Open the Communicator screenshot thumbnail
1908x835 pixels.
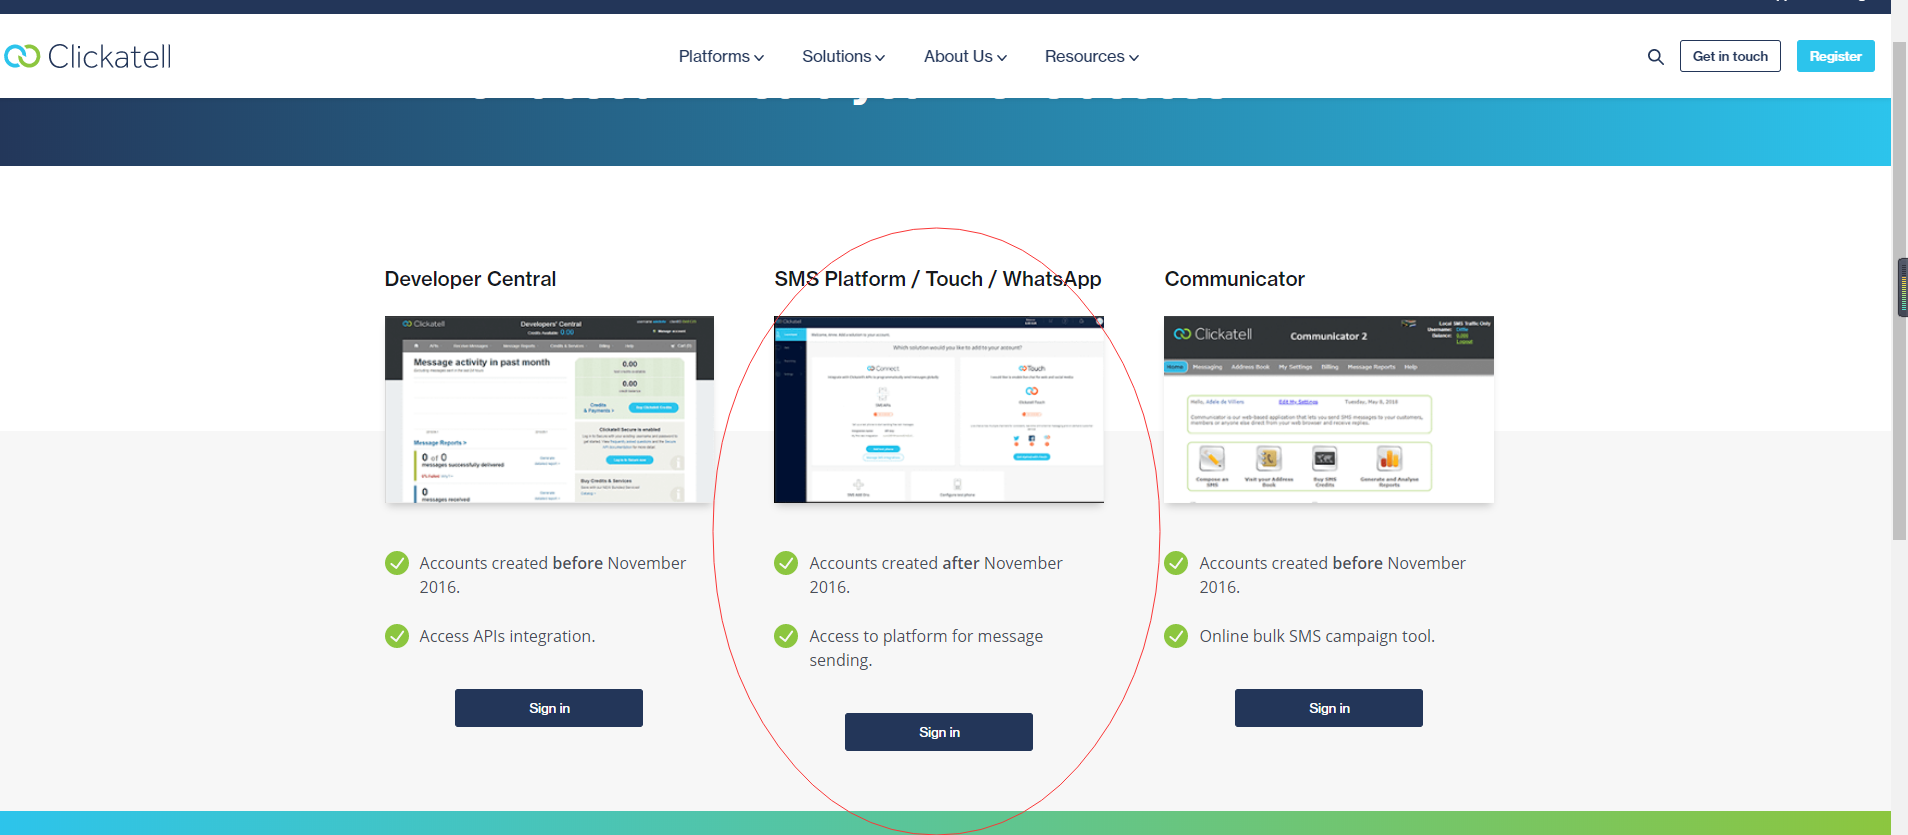click(x=1328, y=409)
